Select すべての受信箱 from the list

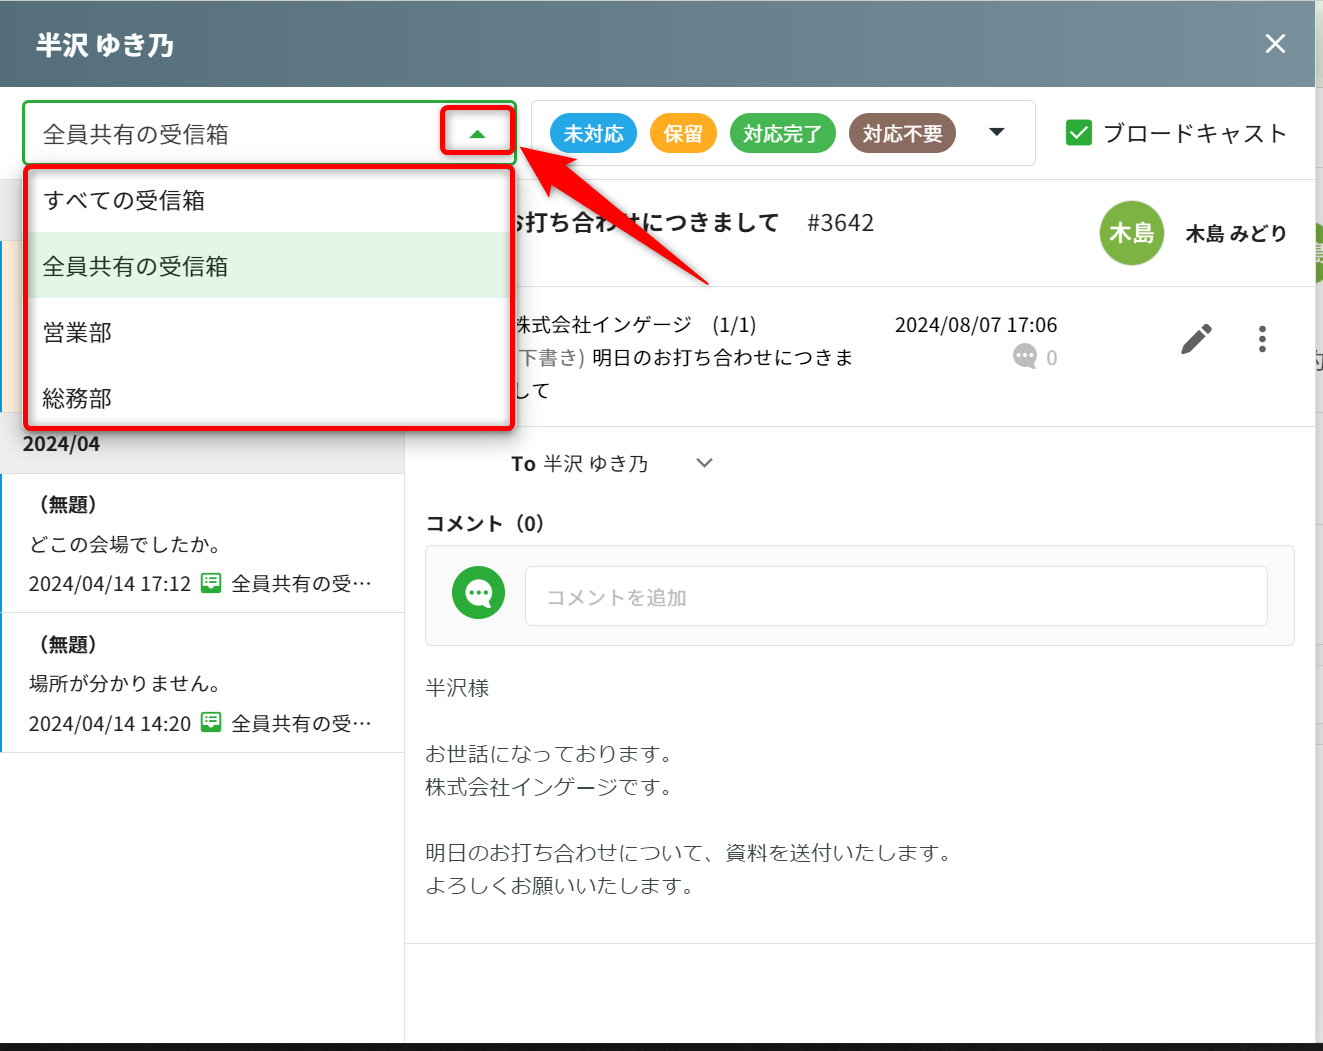tap(124, 200)
